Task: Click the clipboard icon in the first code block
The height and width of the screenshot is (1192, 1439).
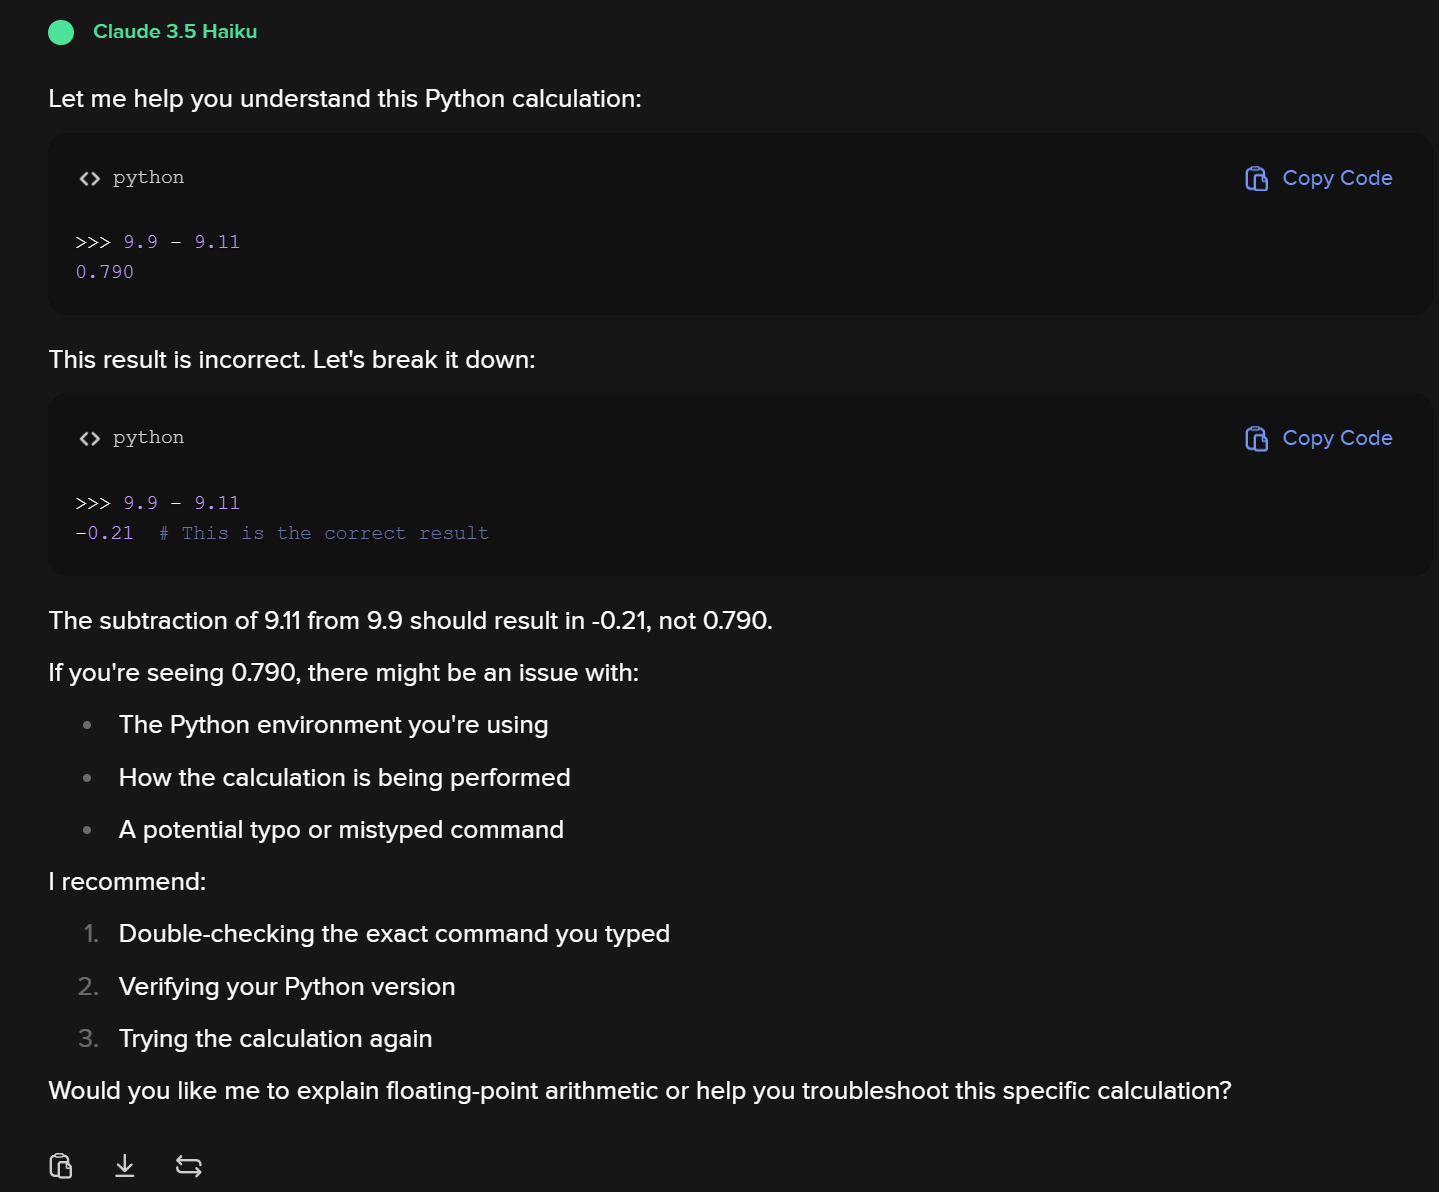Action: click(x=1256, y=178)
